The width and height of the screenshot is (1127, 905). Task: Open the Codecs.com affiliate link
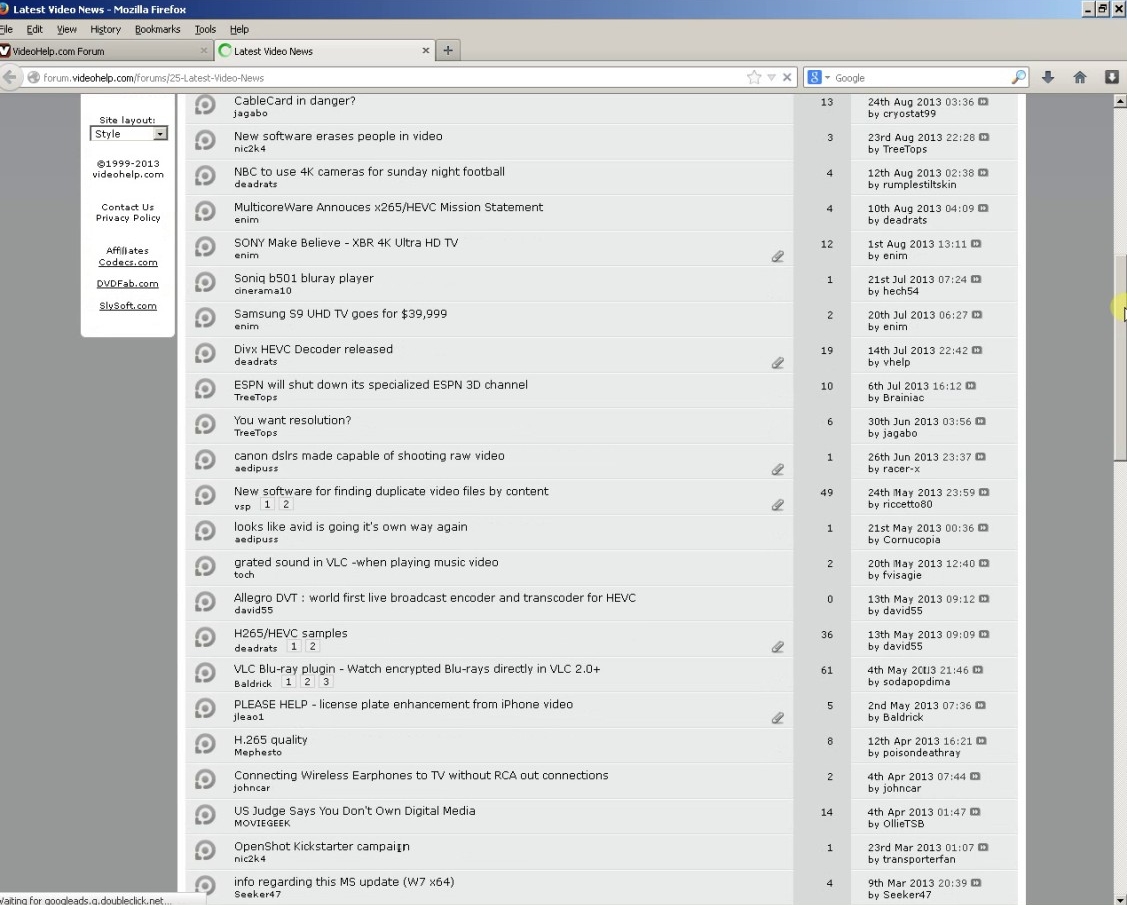128,262
